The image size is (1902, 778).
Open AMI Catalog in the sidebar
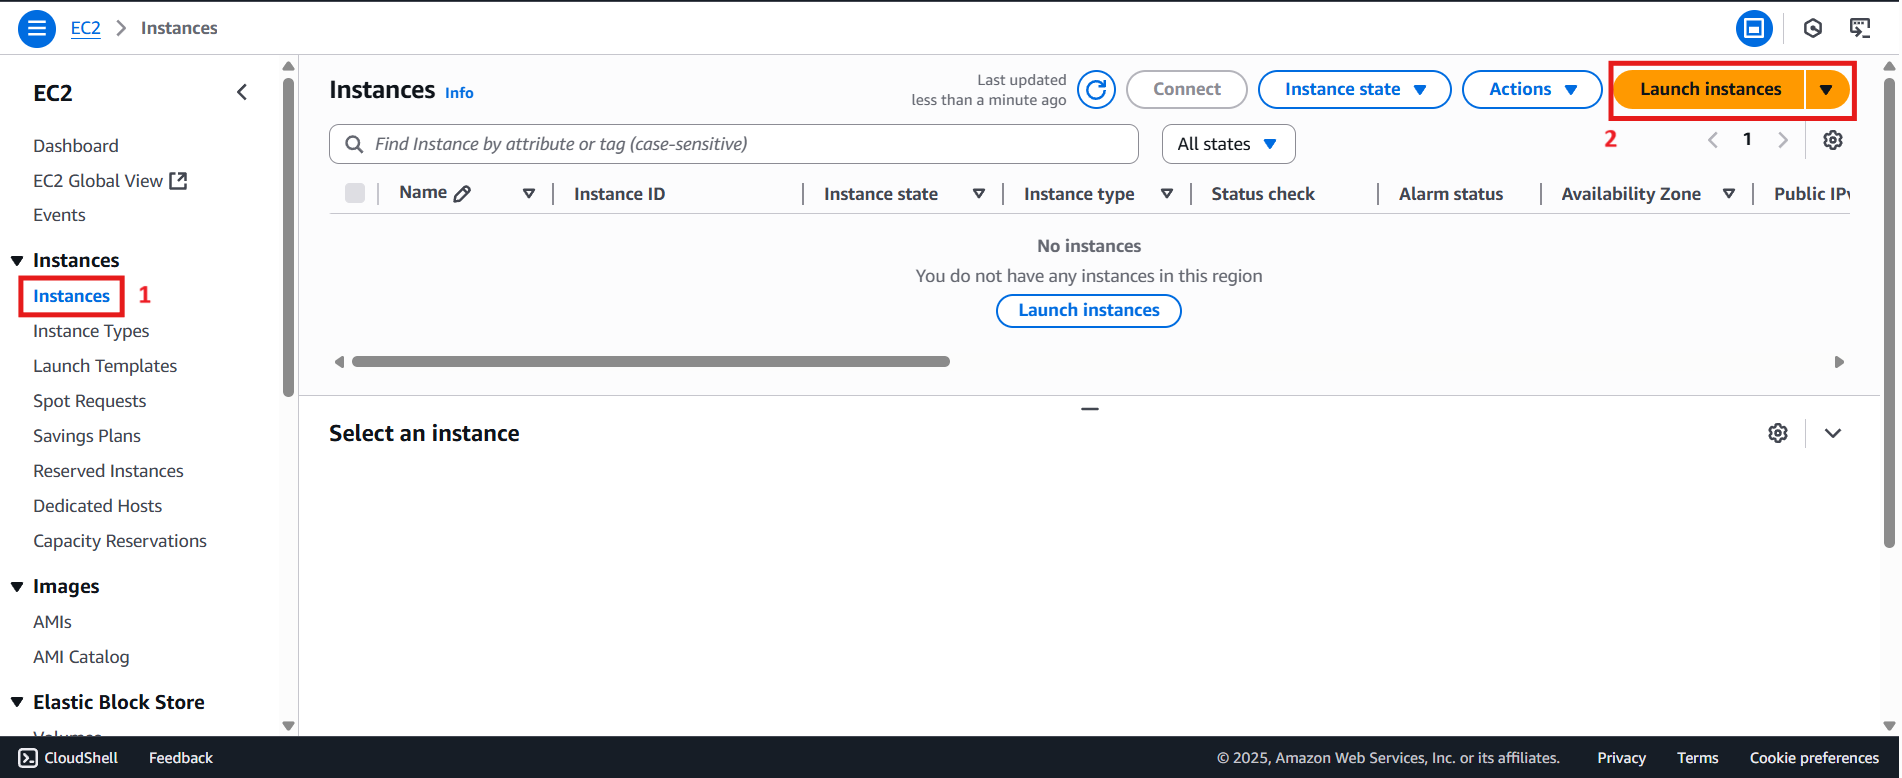pyautogui.click(x=81, y=657)
